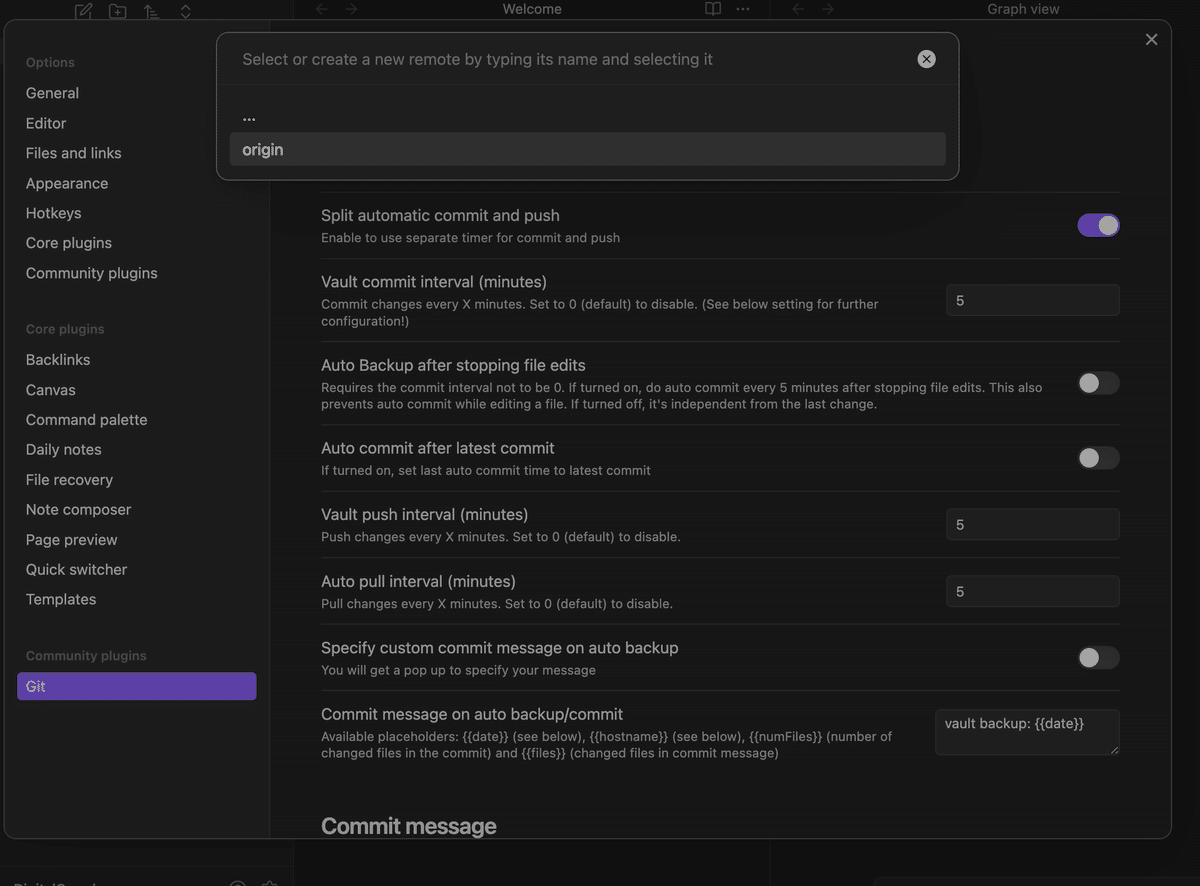This screenshot has width=1200, height=886.
Task: Click the new folder icon
Action: 118,11
